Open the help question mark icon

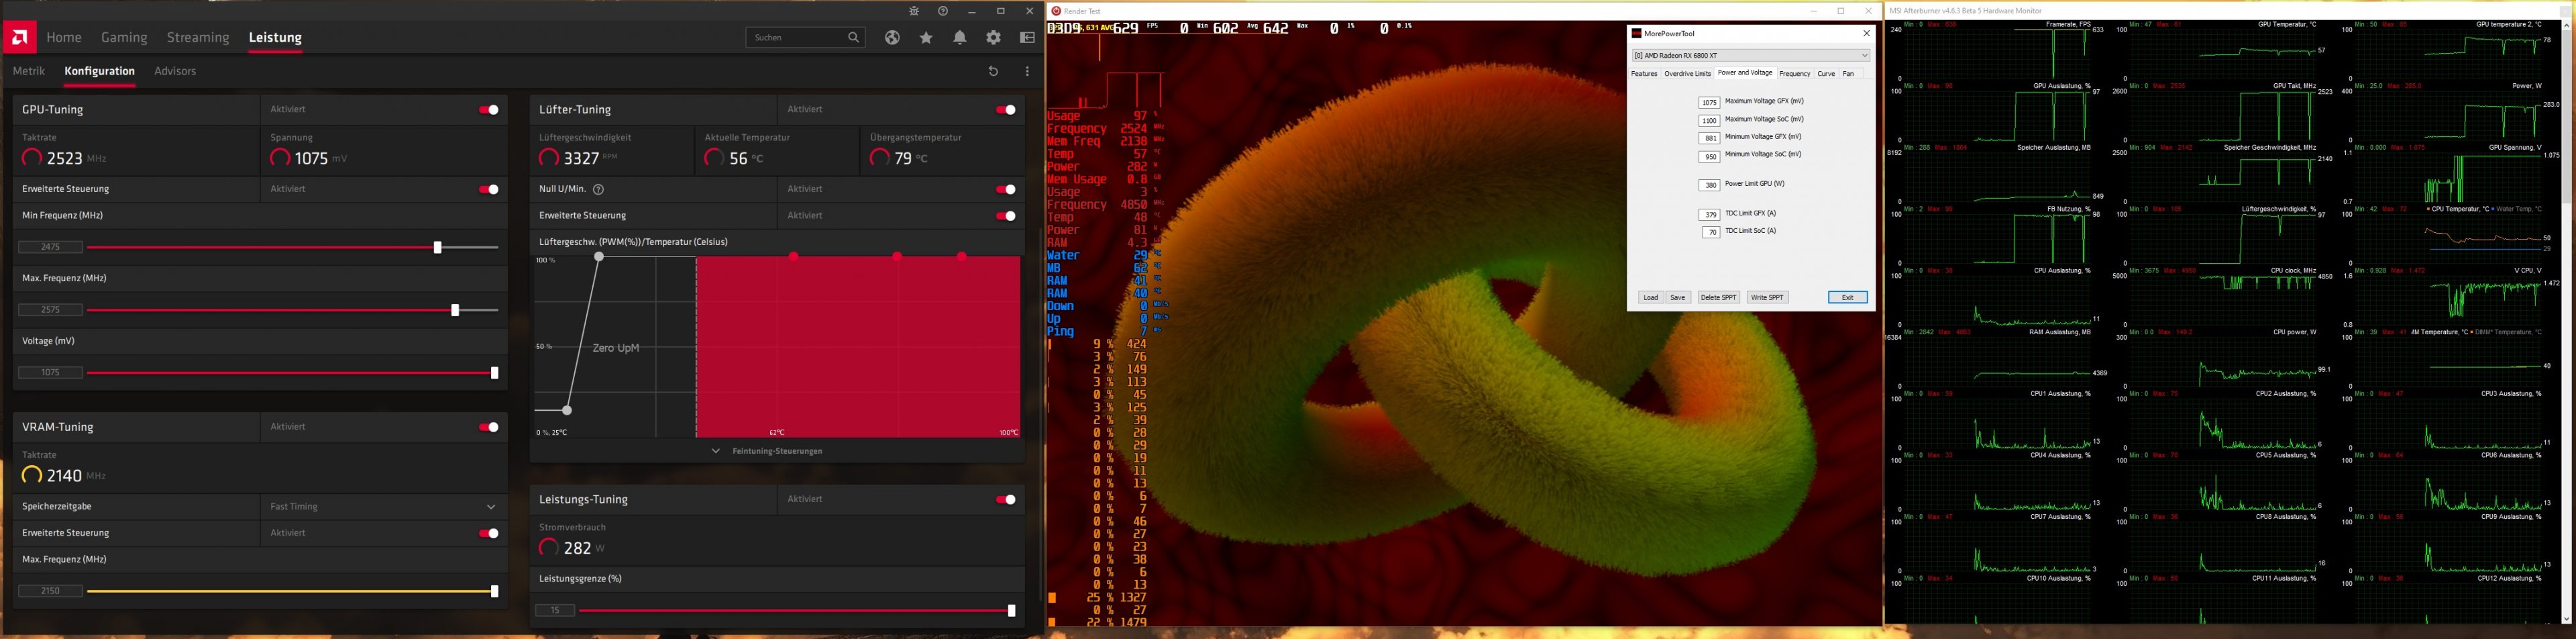(943, 11)
